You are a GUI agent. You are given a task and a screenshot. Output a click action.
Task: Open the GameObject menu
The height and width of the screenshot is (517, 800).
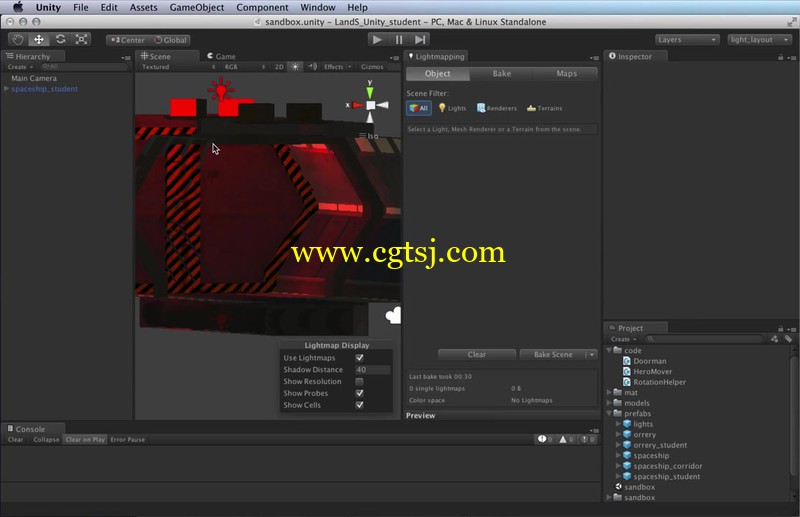(196, 7)
